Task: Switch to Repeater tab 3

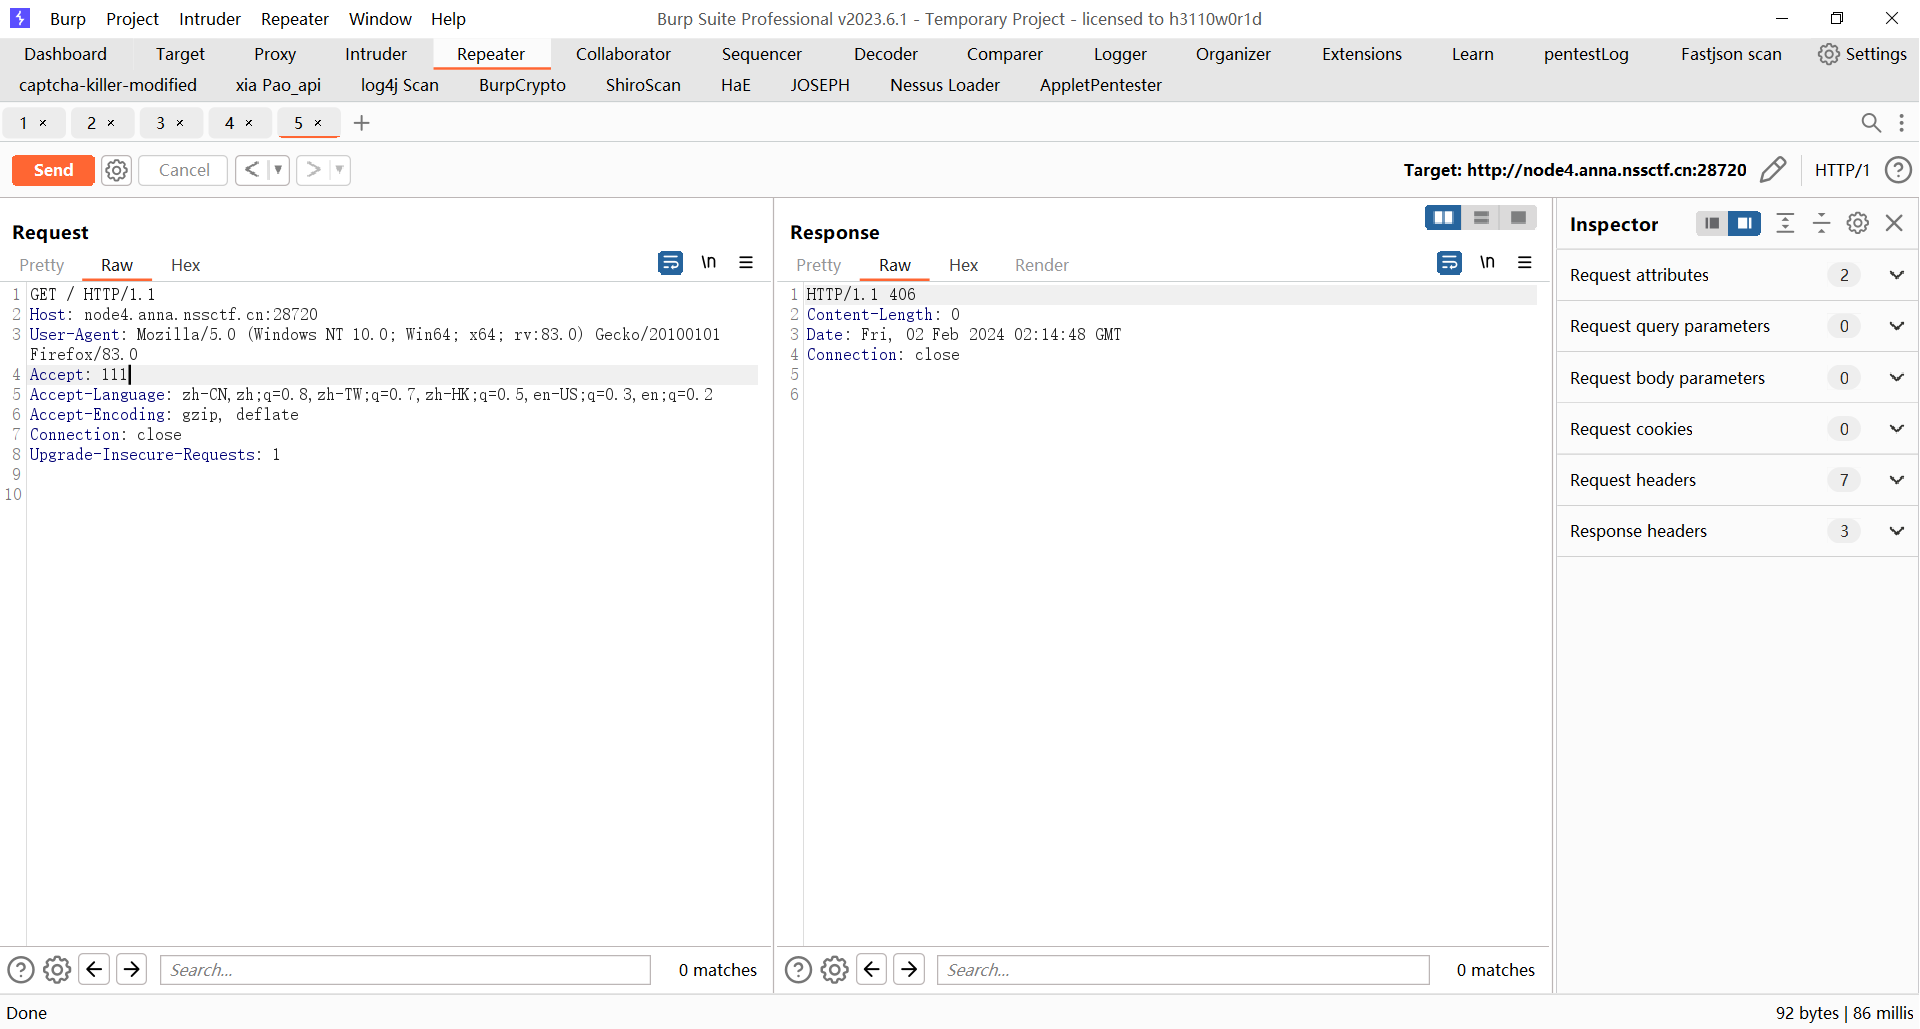Action: click(160, 123)
